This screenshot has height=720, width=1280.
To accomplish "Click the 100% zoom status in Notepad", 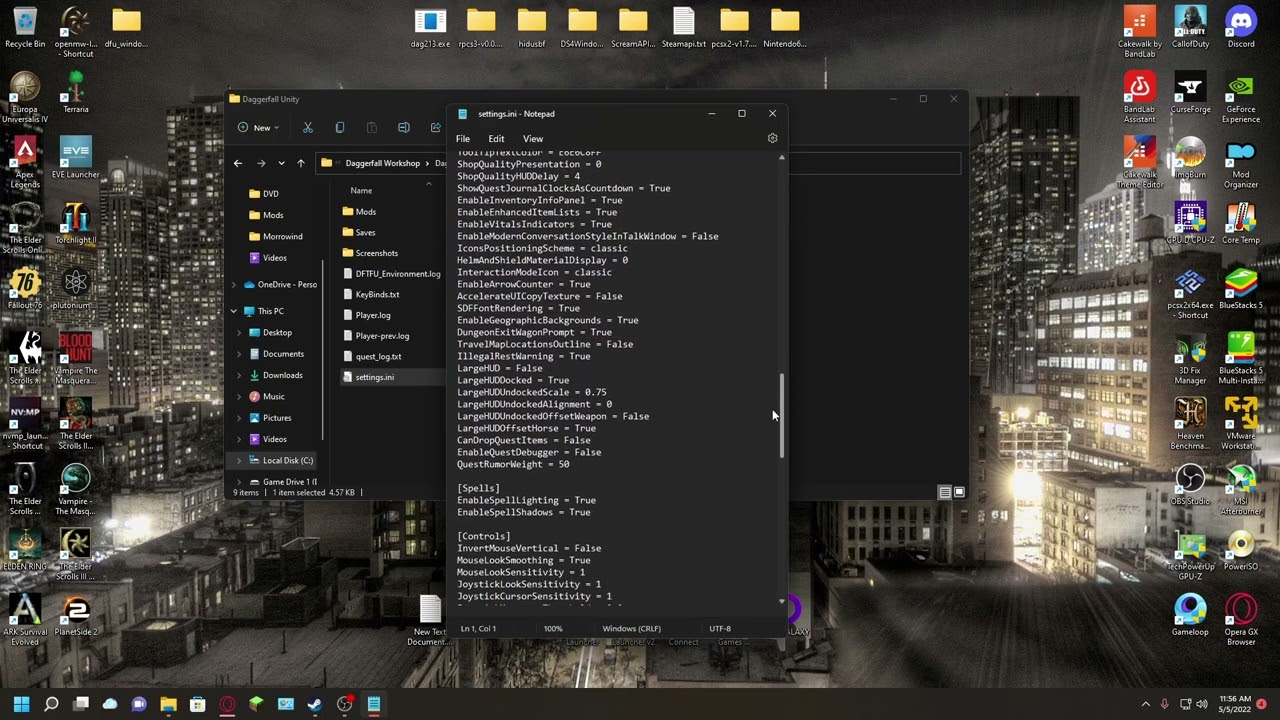I will click(x=553, y=629).
